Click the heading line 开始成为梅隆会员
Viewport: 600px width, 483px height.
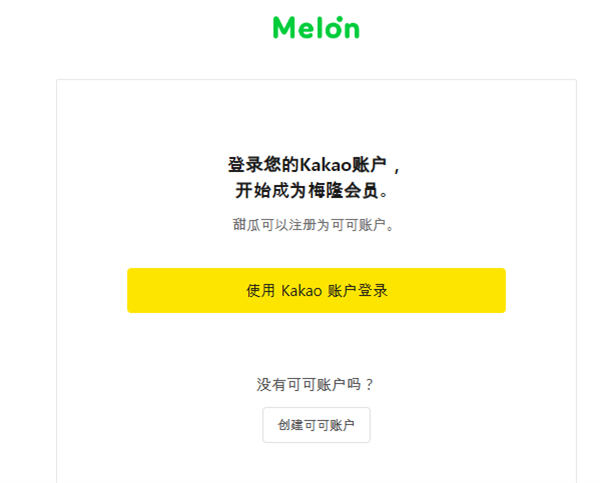click(312, 190)
